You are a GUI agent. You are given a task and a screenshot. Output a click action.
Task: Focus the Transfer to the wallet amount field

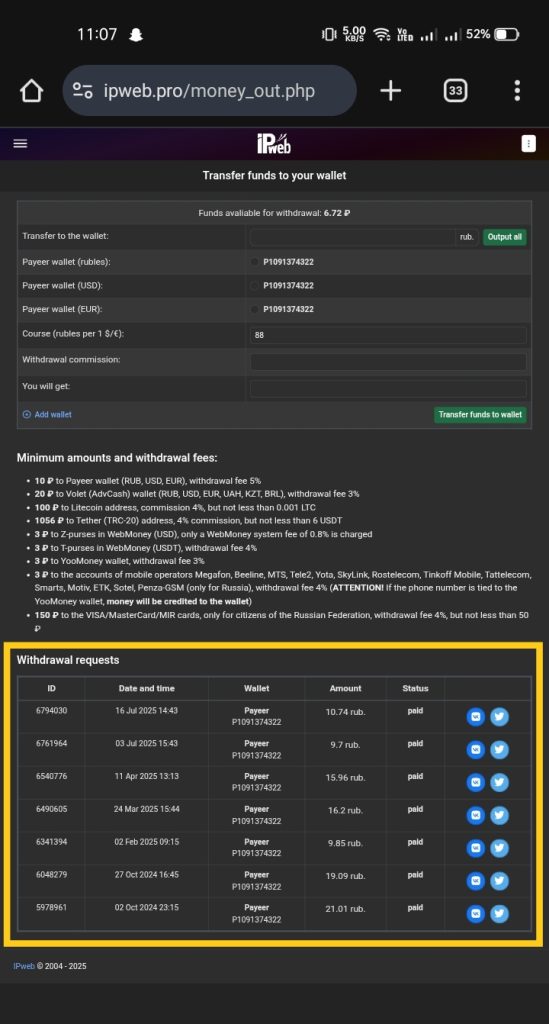[x=353, y=237]
